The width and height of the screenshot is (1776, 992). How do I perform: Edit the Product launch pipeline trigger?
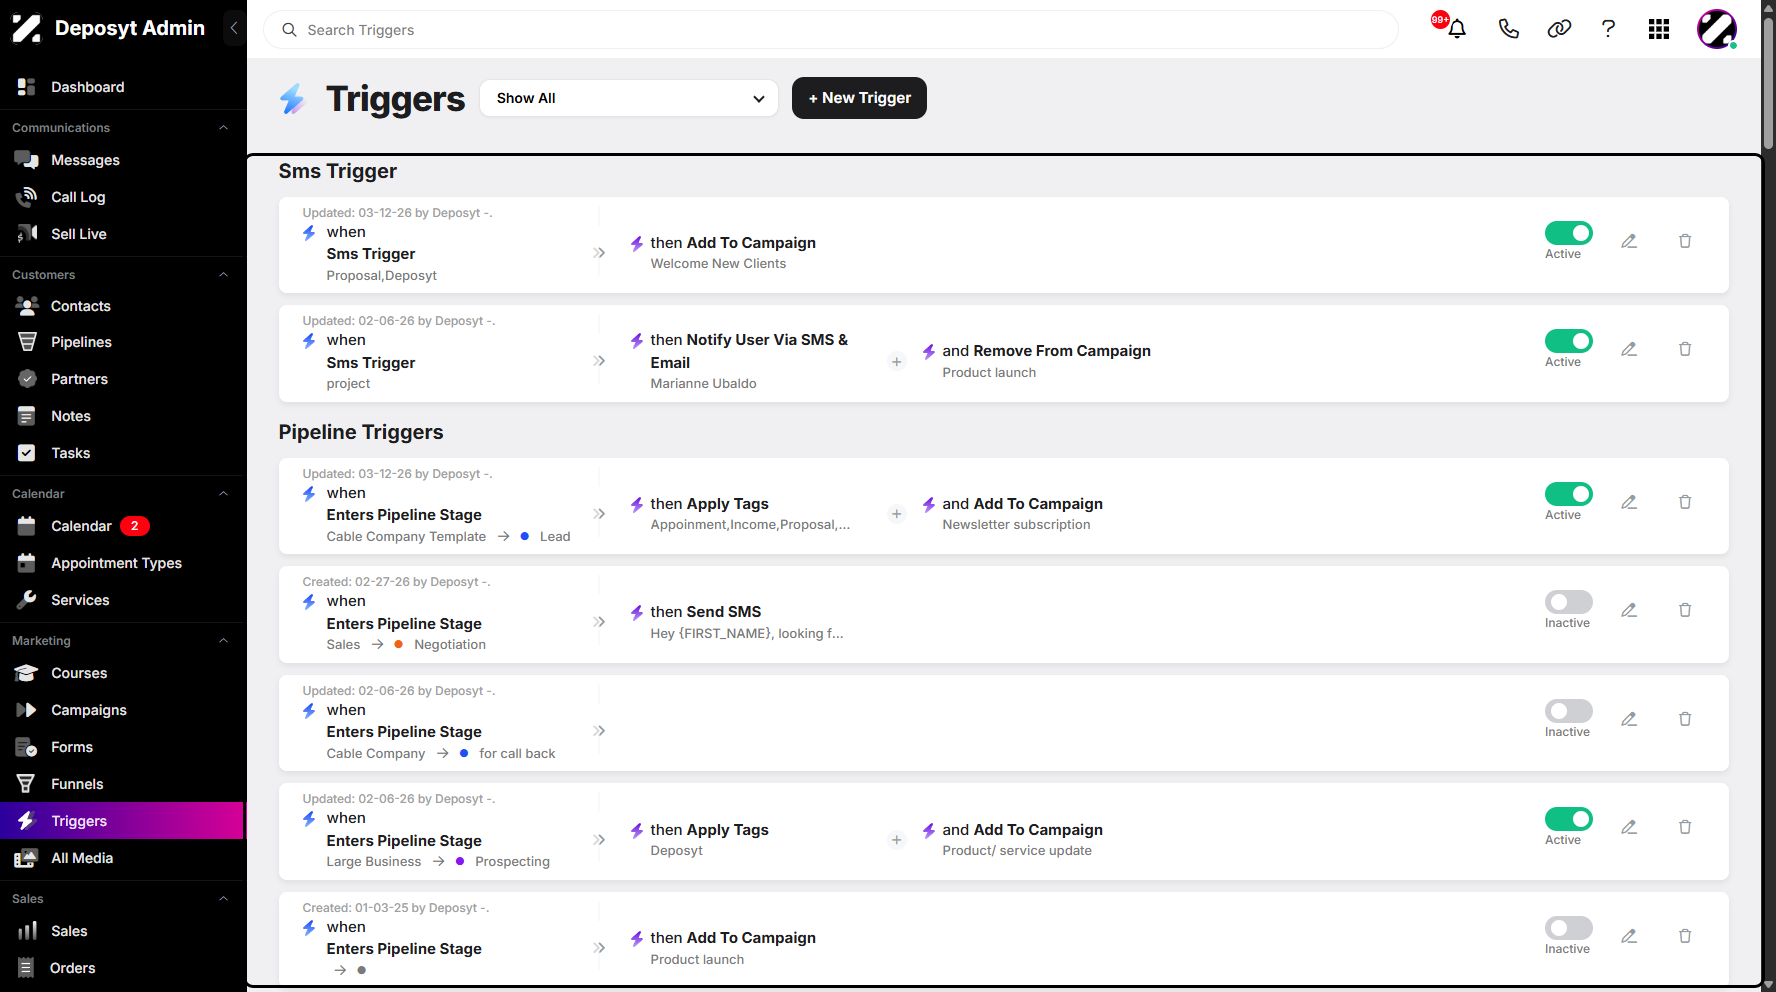click(x=1629, y=936)
